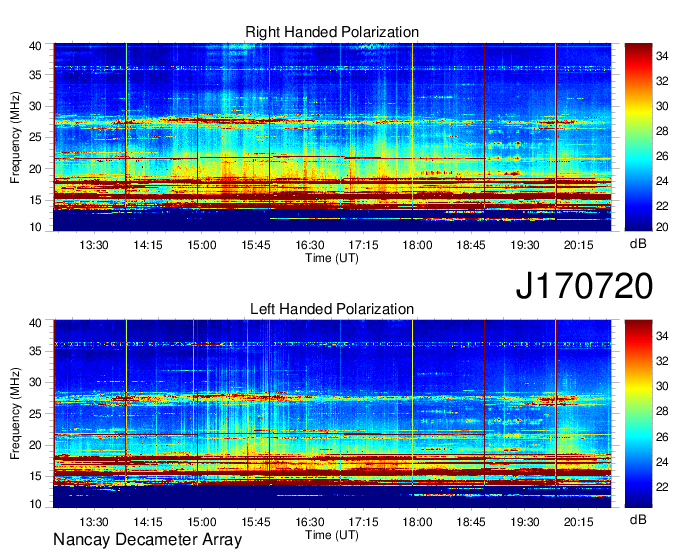This screenshot has height=552, width=680.
Task: Click the 13:30 time tick under Right Handed plot
Action: pyautogui.click(x=94, y=245)
